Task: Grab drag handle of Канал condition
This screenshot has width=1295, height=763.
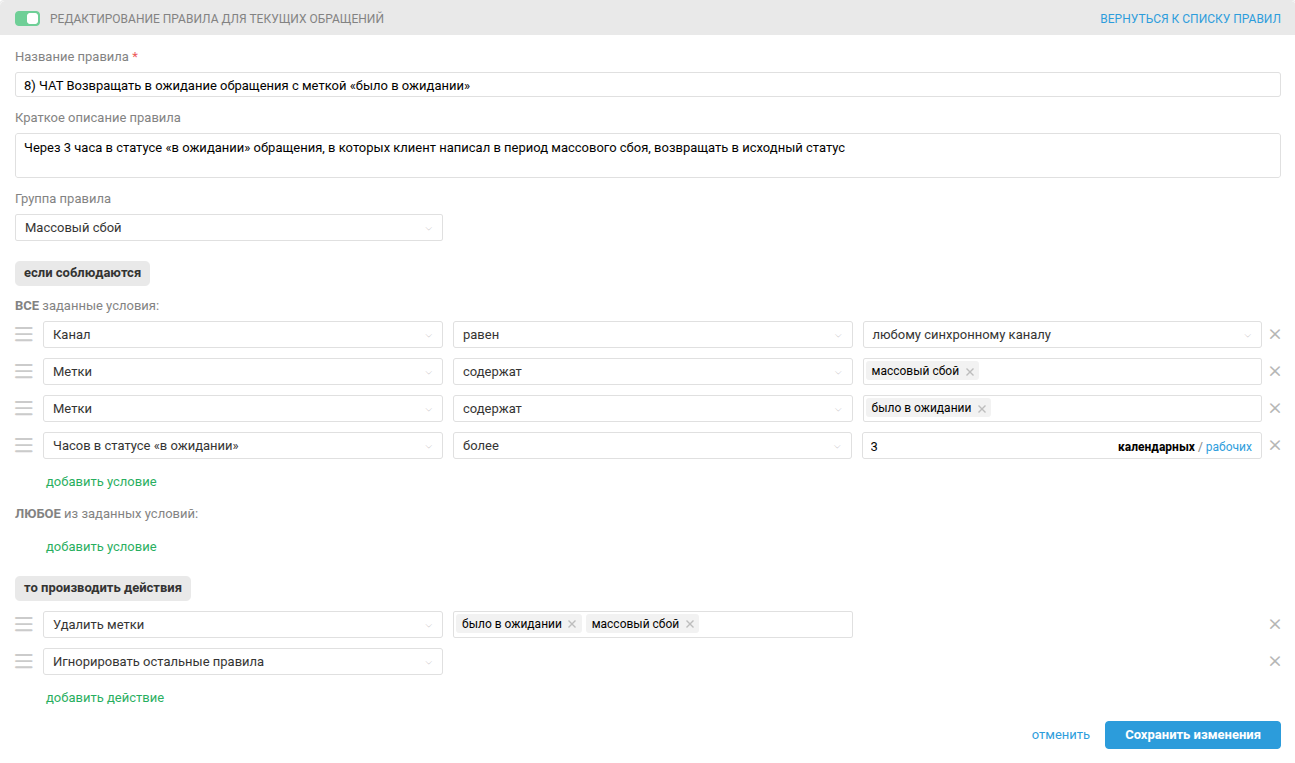Action: (x=24, y=335)
